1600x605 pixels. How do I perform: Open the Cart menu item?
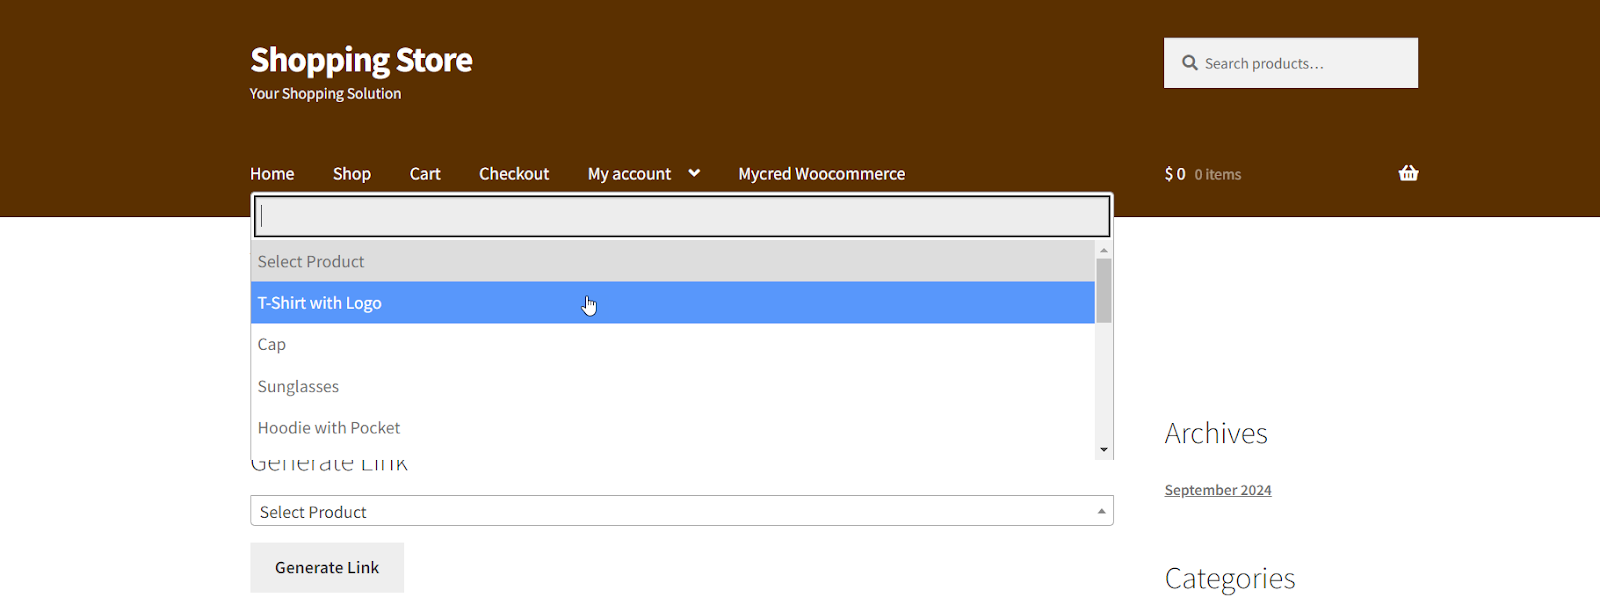coord(425,174)
